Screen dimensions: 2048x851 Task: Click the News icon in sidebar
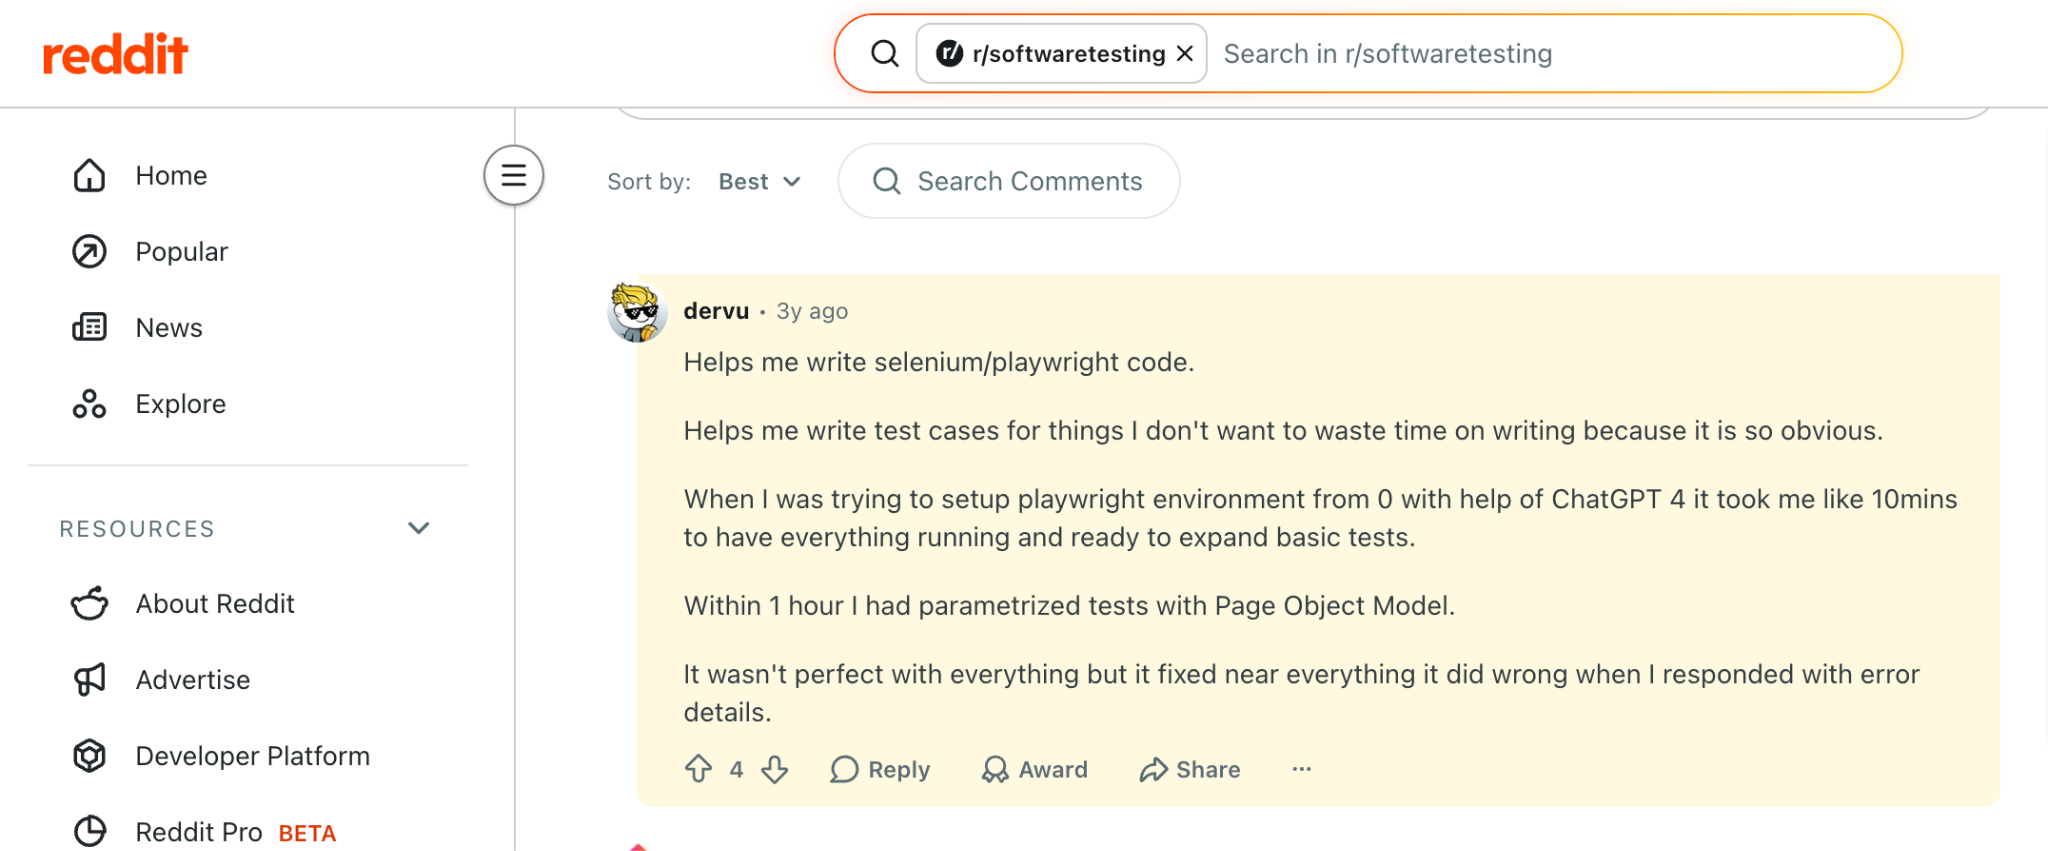pyautogui.click(x=89, y=327)
